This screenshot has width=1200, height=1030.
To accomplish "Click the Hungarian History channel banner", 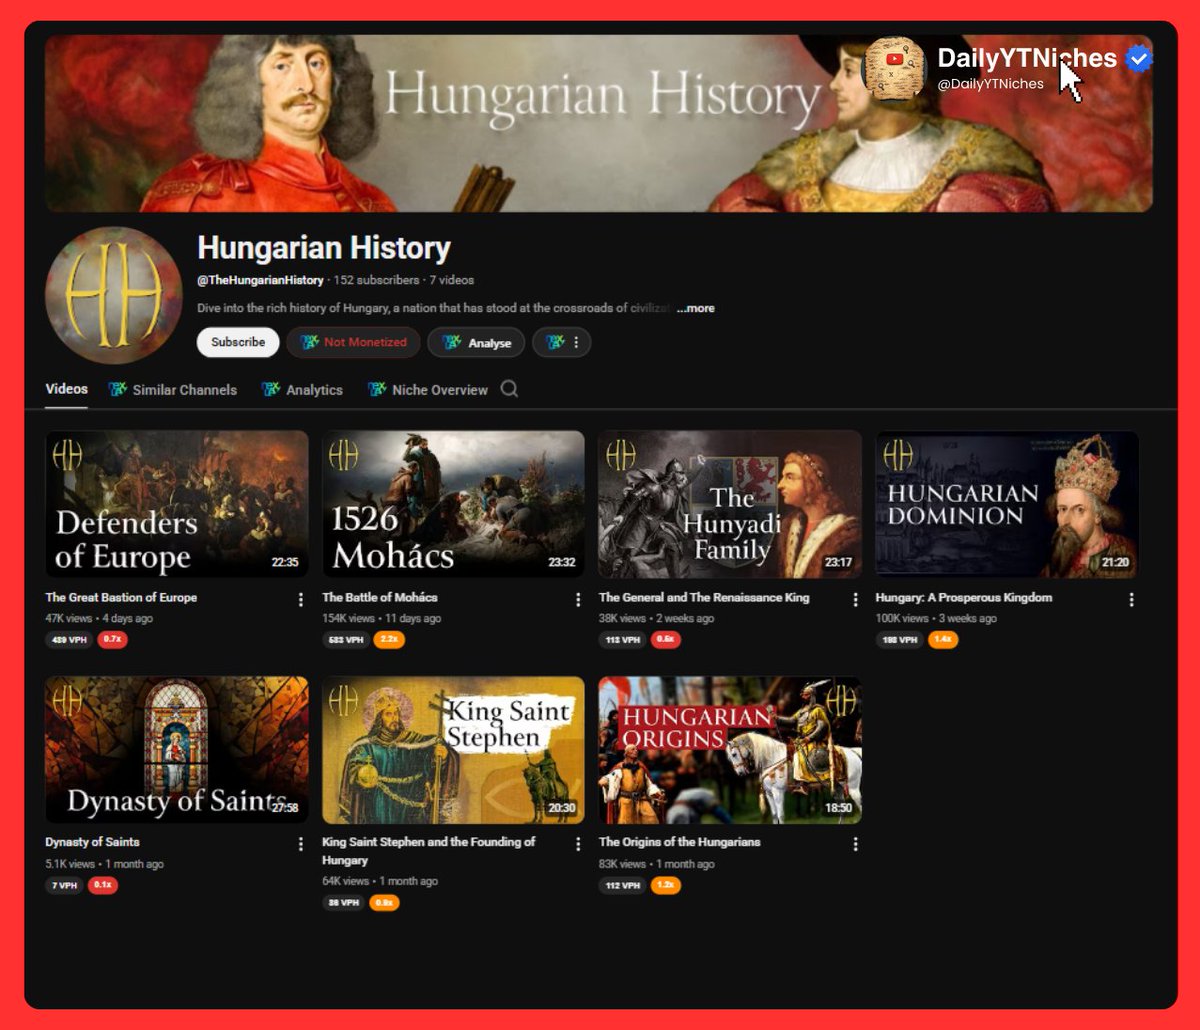I will point(598,124).
